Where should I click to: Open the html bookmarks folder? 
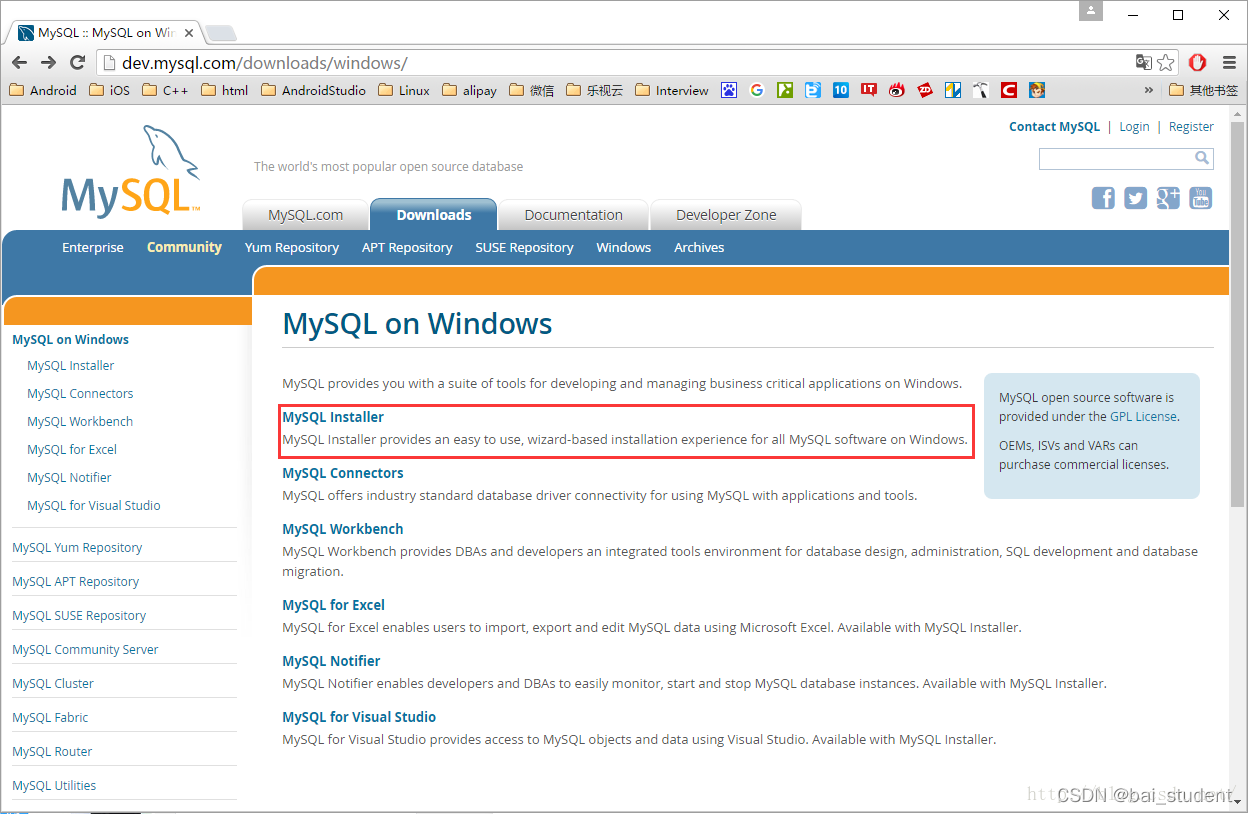tap(225, 90)
